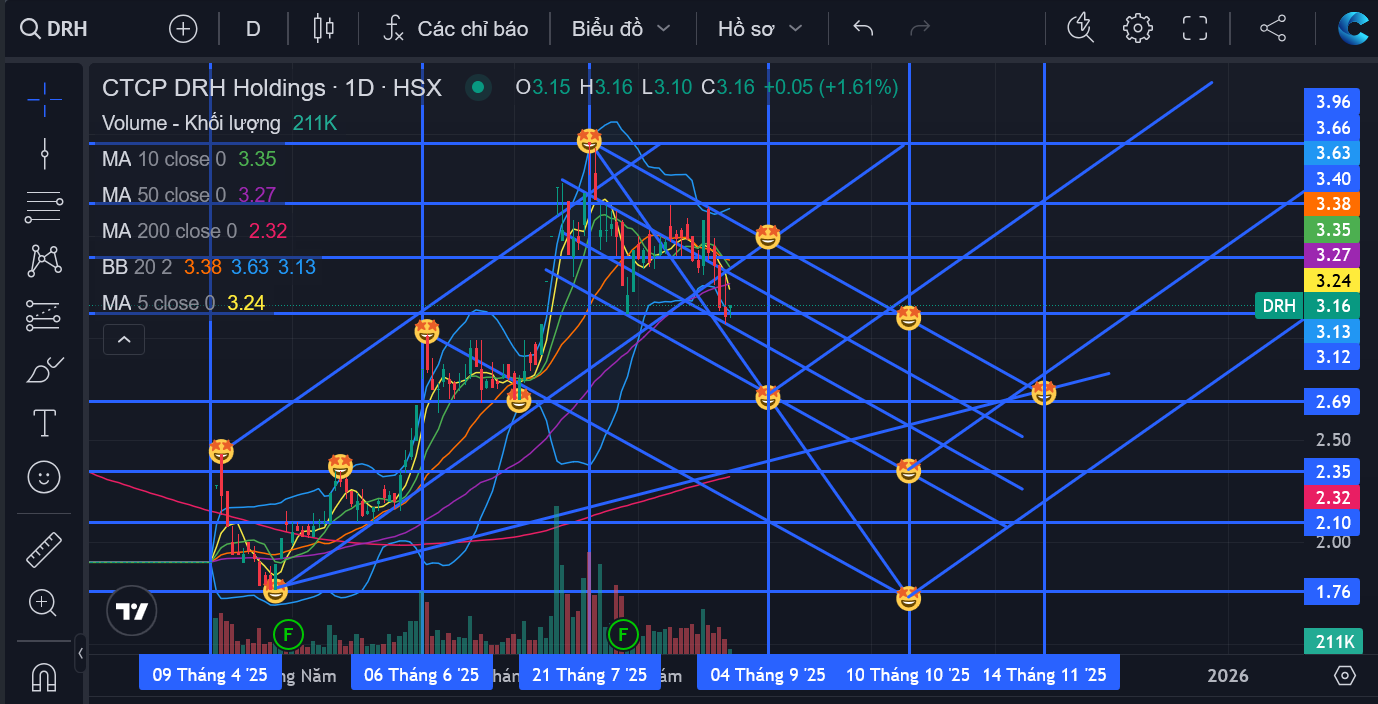Screen dimensions: 1378x704
Task: Open Các chỉ báo indicators menu
Action: click(x=455, y=28)
